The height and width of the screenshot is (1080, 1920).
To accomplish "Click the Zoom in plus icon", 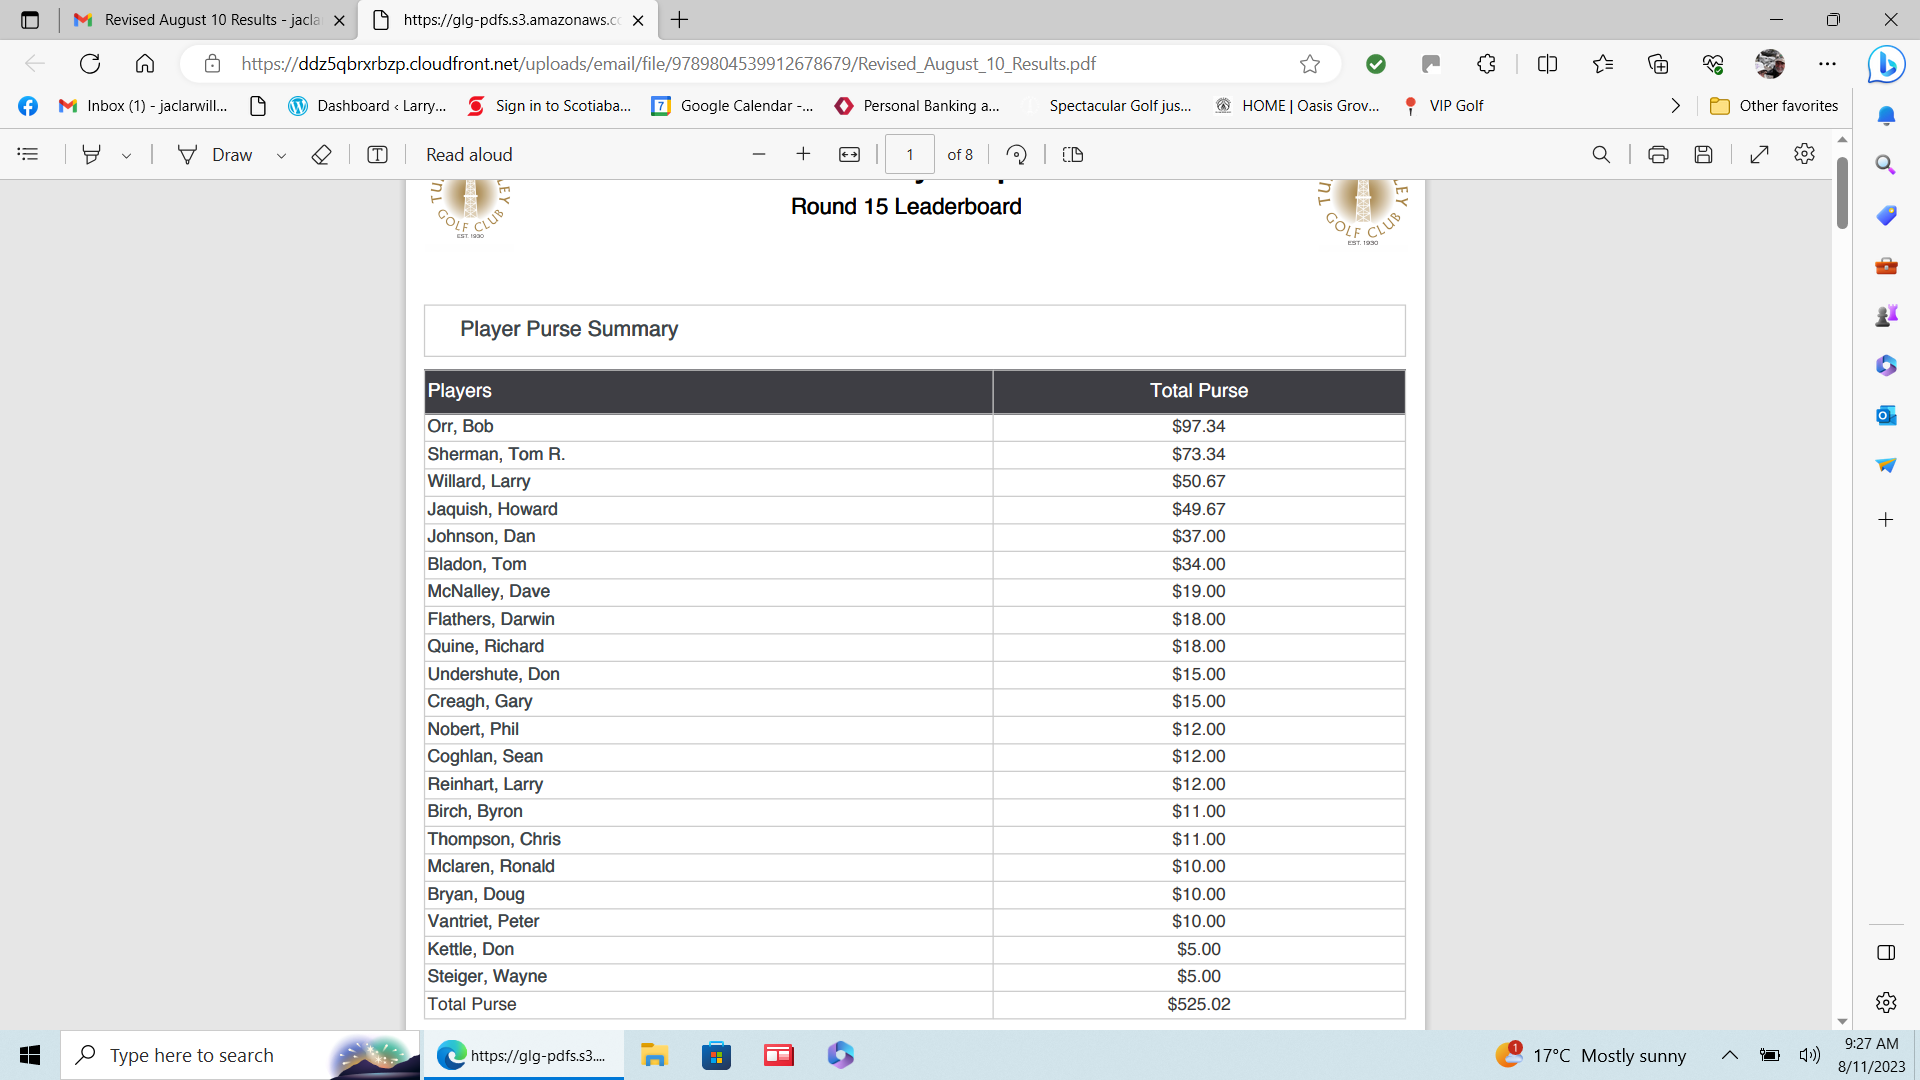I will click(803, 154).
